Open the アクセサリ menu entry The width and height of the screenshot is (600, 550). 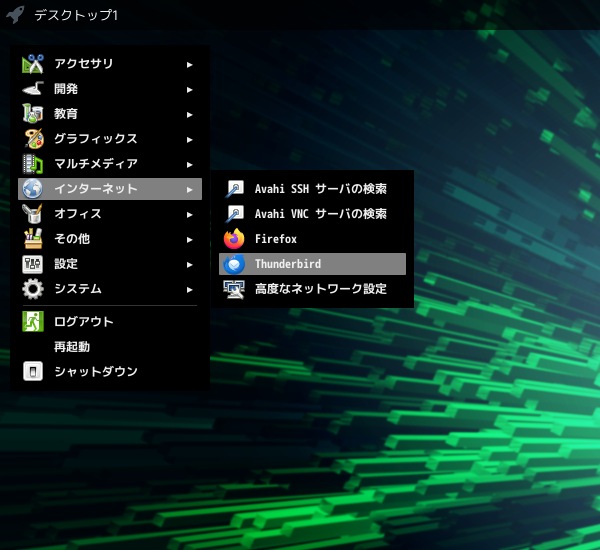pyautogui.click(x=110, y=64)
